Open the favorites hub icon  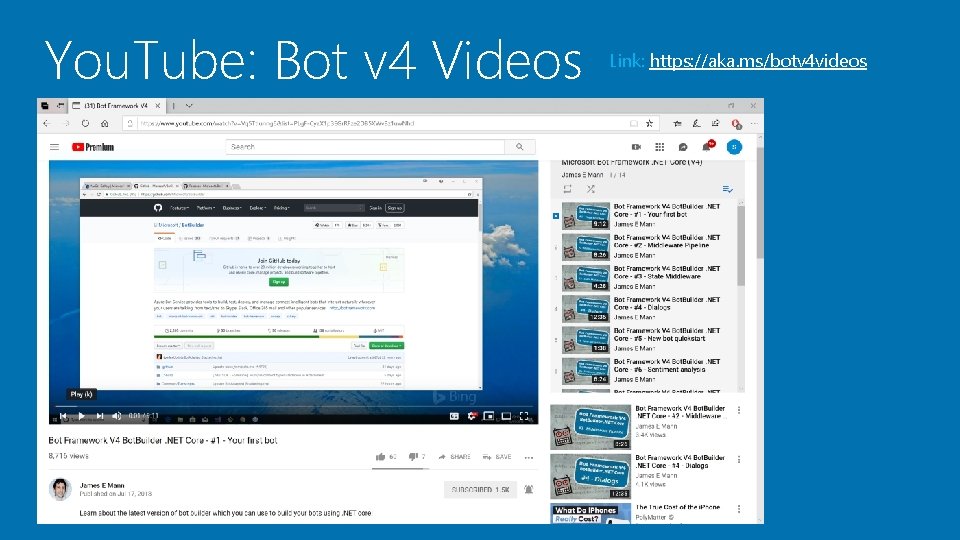[677, 123]
